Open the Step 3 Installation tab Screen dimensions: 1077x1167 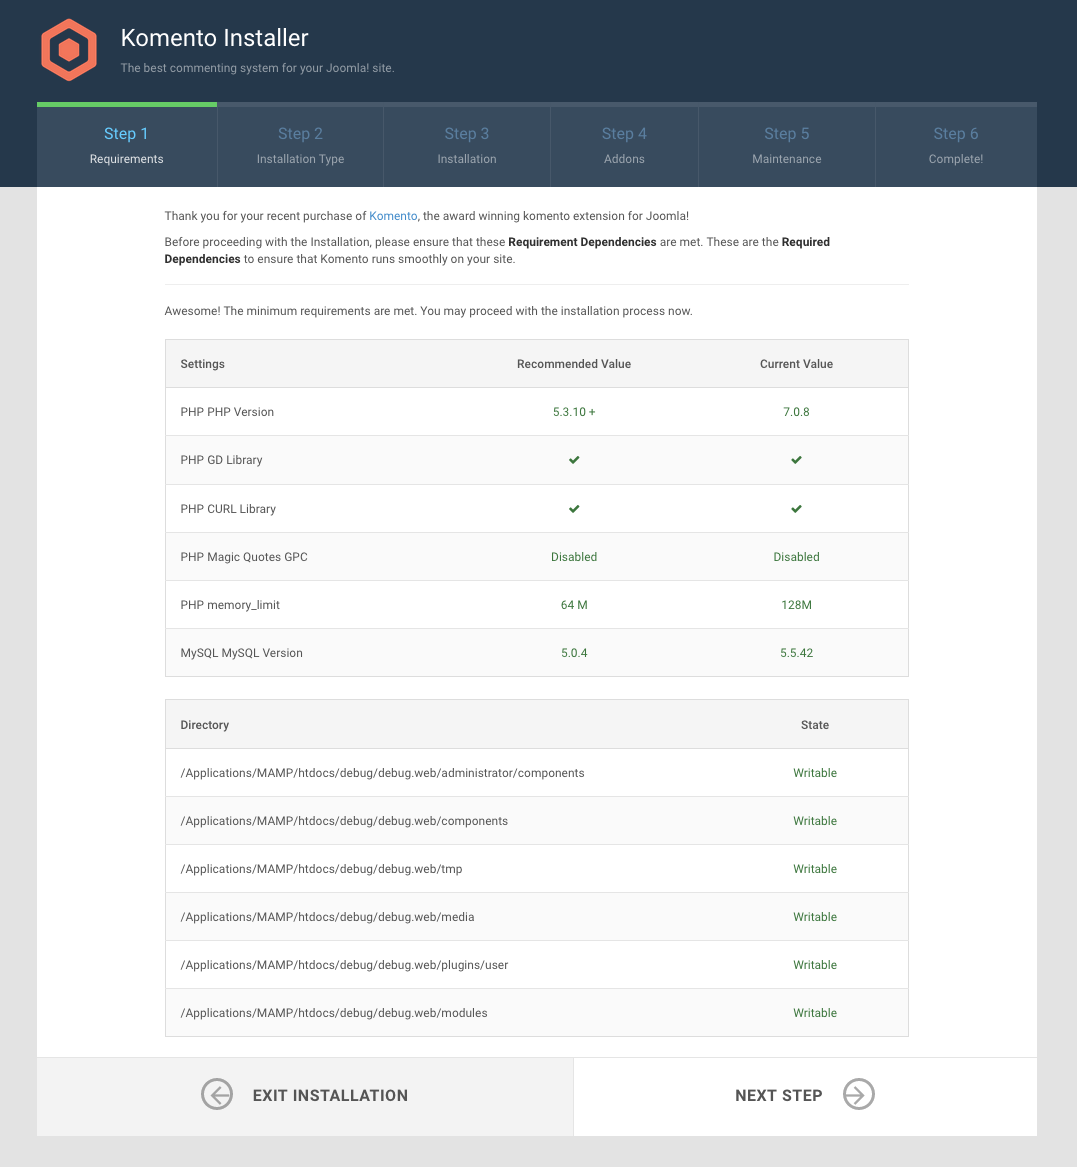click(x=467, y=145)
